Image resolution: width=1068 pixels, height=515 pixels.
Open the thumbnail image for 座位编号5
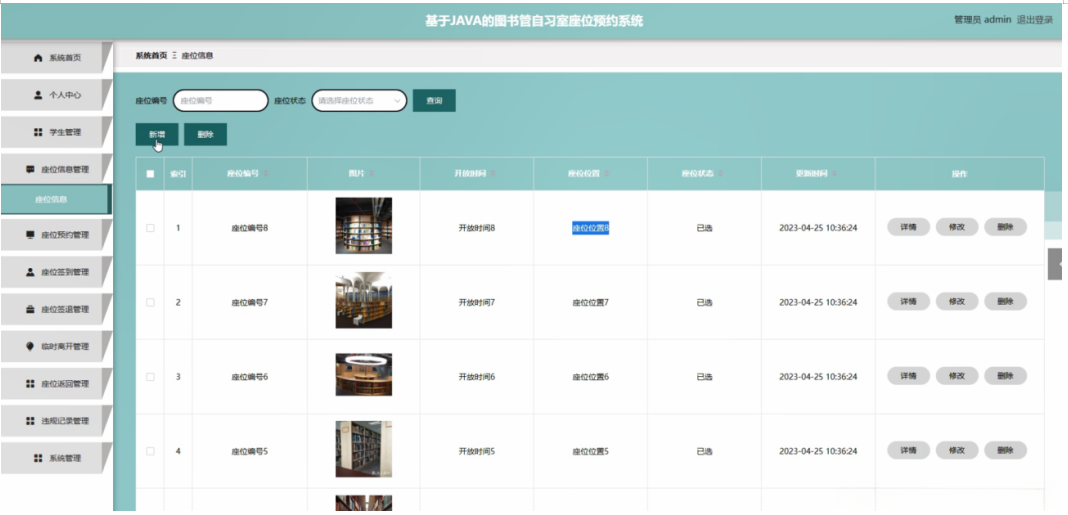tap(364, 449)
